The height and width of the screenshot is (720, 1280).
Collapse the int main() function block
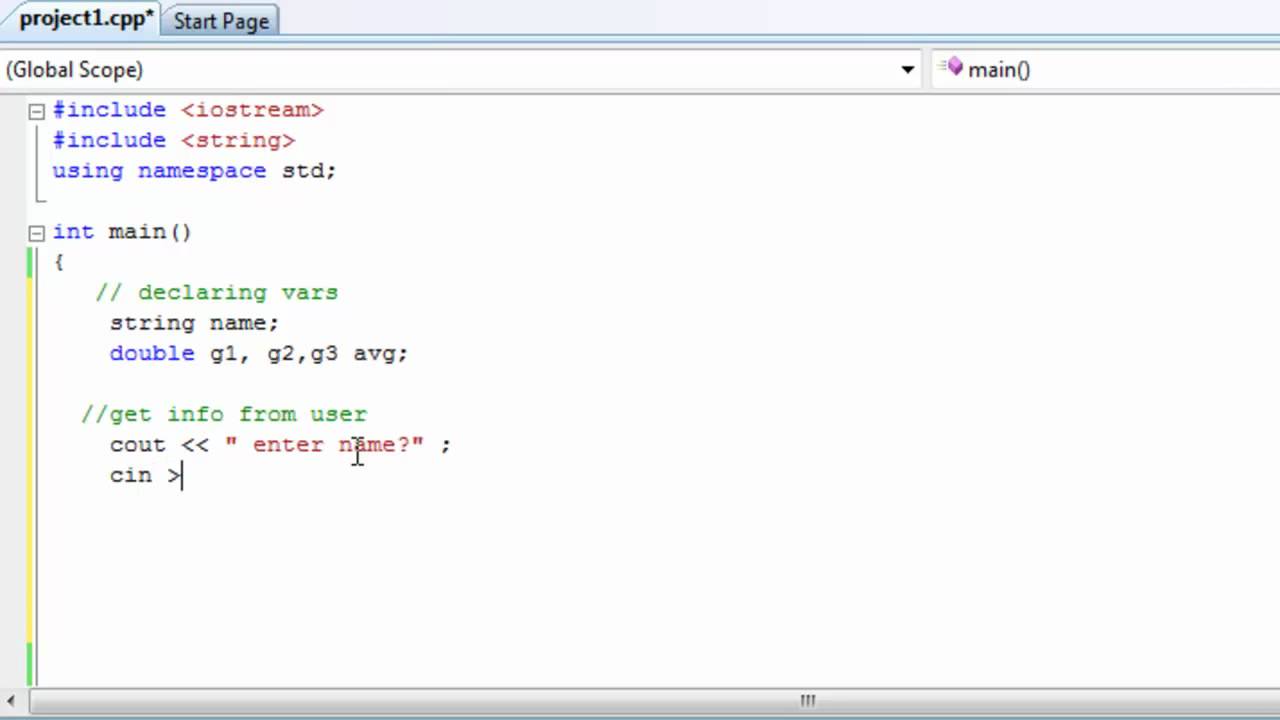[37, 233]
